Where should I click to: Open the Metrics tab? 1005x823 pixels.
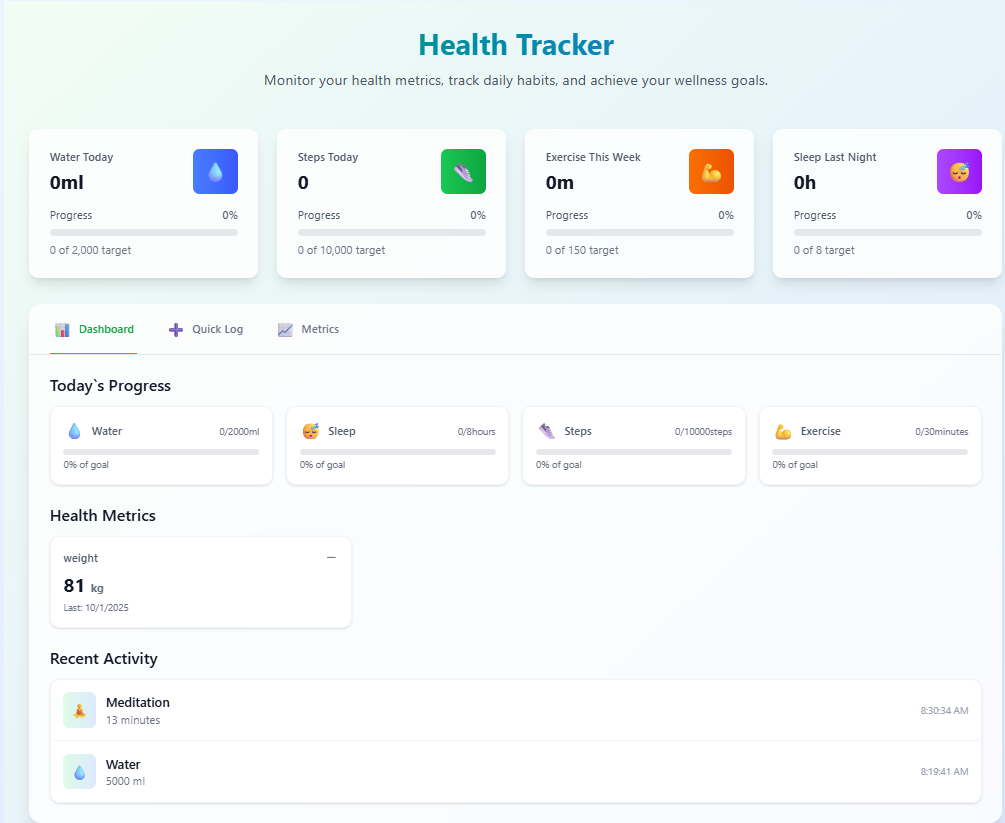[x=308, y=329]
